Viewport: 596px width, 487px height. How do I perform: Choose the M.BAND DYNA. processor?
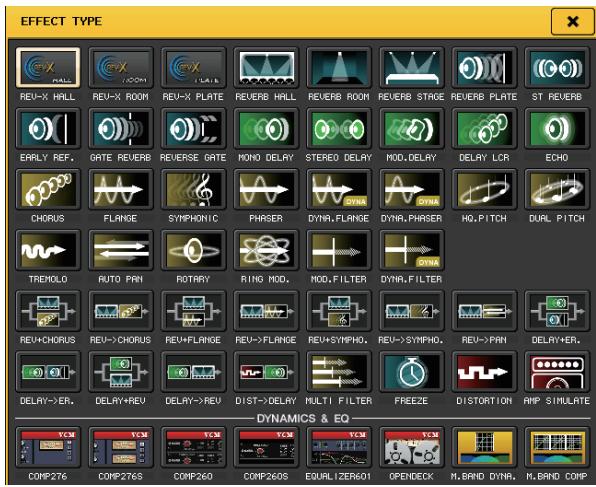(484, 447)
